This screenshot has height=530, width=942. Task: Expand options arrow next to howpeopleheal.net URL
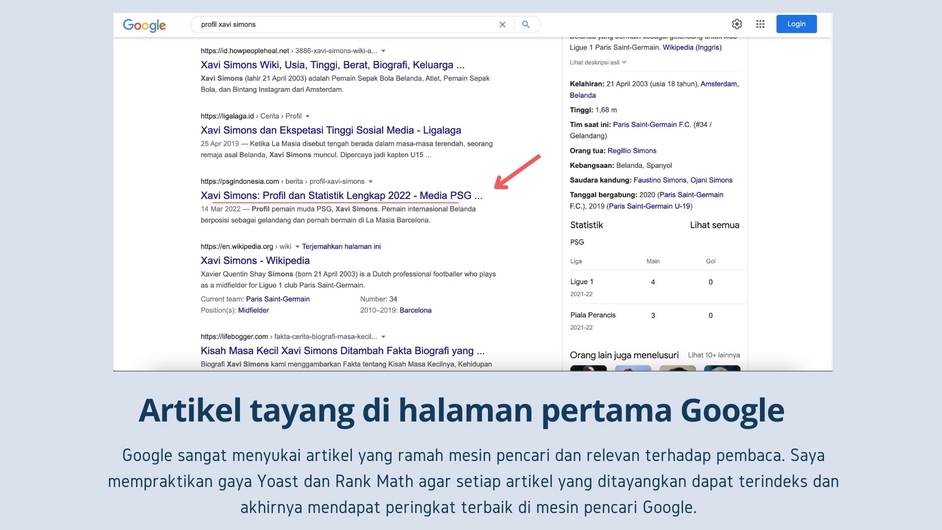pyautogui.click(x=383, y=51)
